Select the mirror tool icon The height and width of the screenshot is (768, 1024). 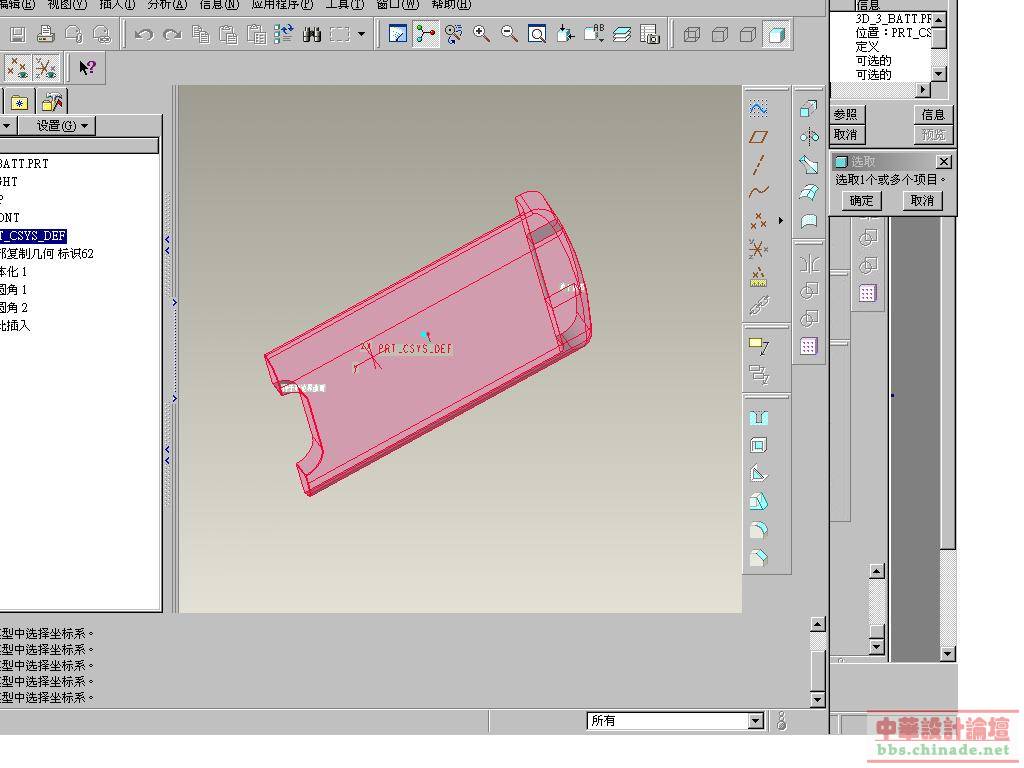click(809, 137)
